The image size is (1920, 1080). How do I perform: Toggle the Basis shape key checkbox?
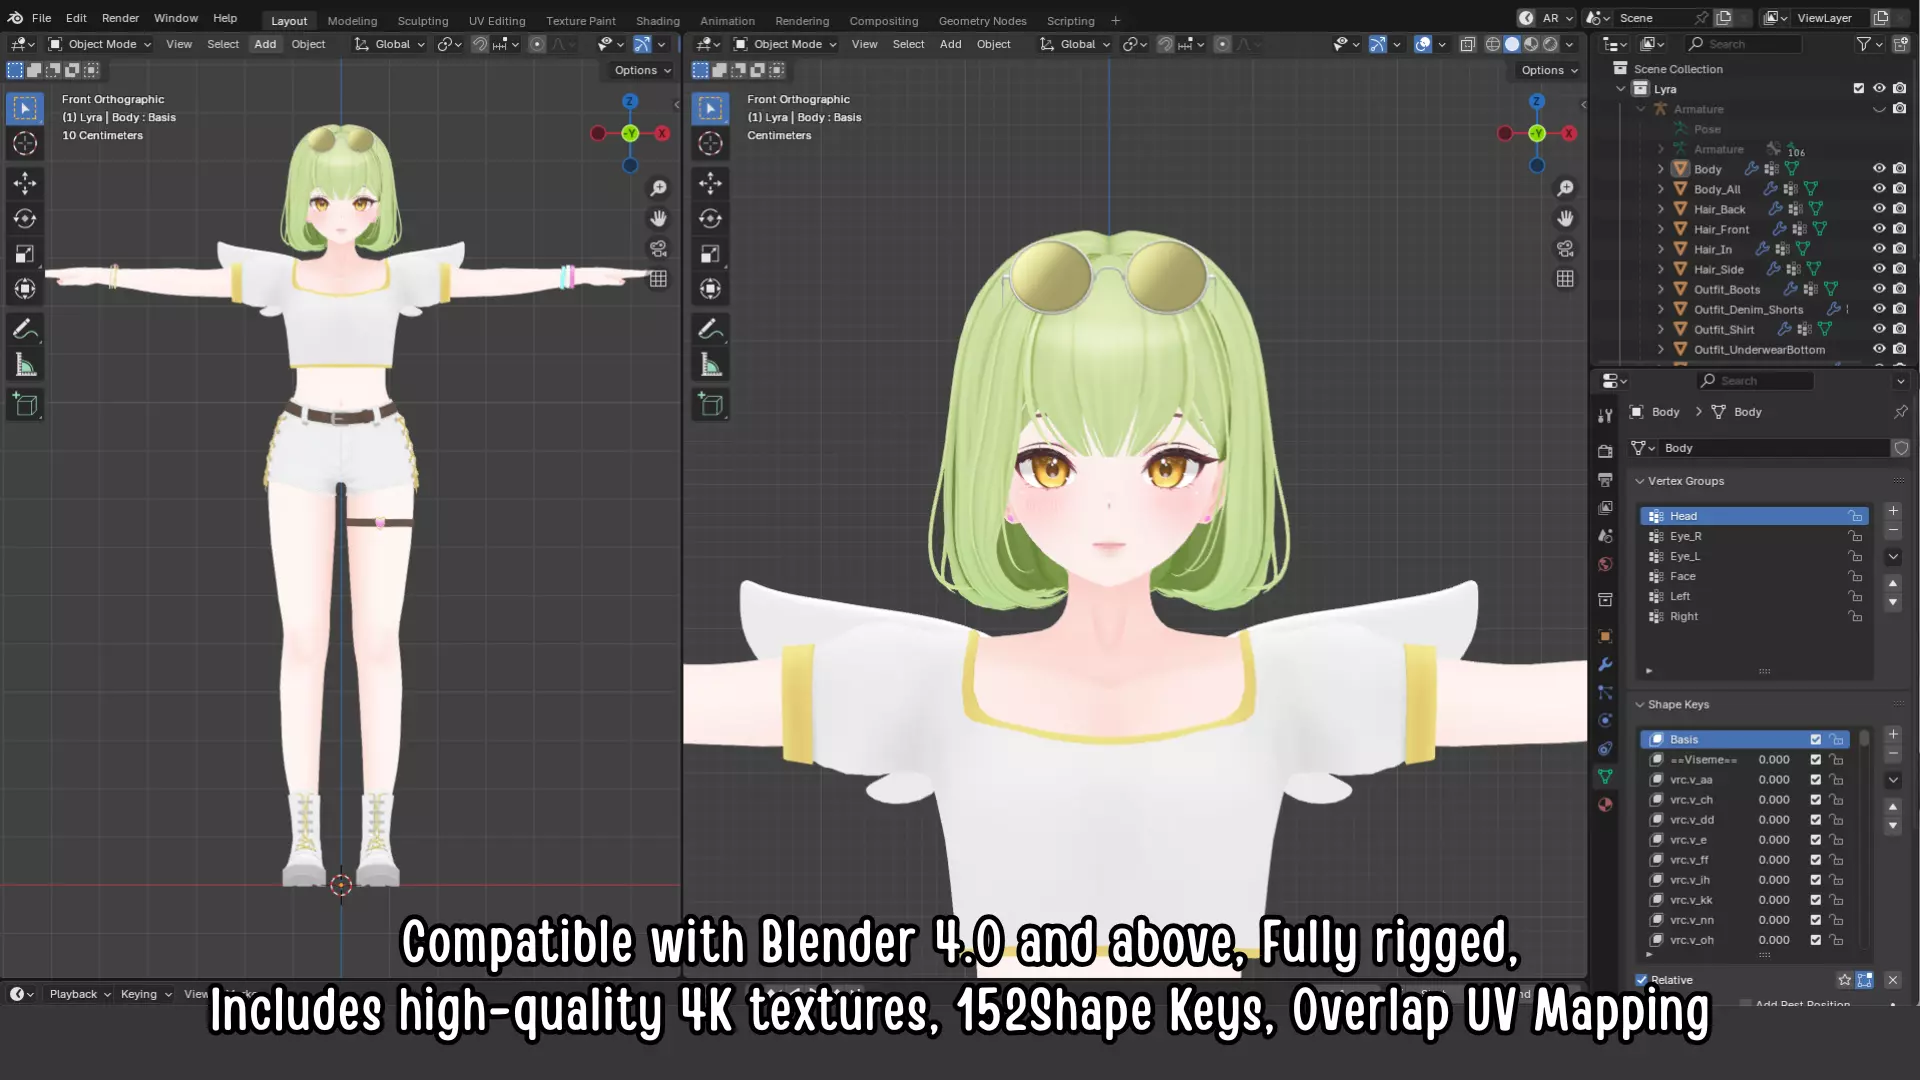[1816, 740]
